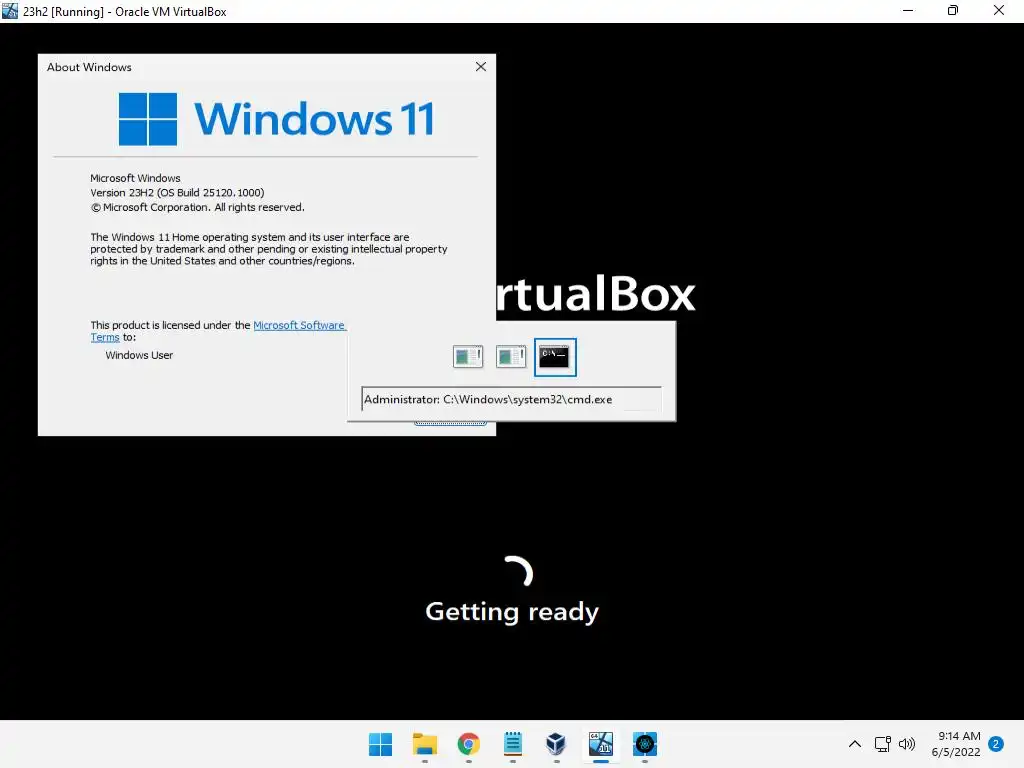Open the dark atom-logo taskbar app
The image size is (1024, 768).
click(645, 744)
